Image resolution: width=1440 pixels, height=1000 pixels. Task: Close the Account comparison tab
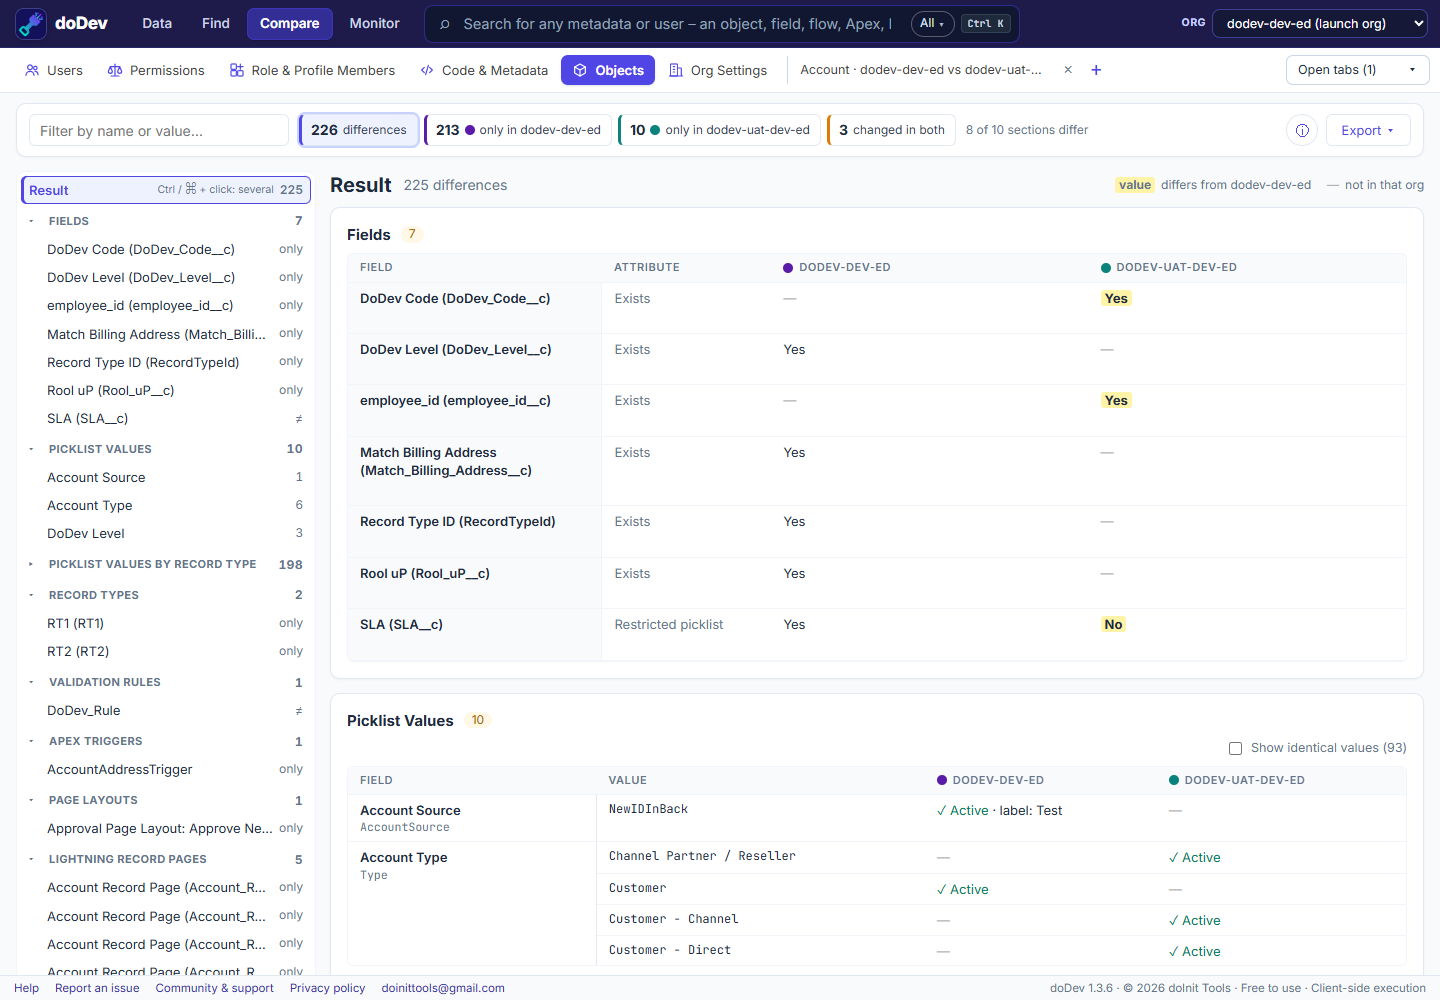click(x=1068, y=70)
